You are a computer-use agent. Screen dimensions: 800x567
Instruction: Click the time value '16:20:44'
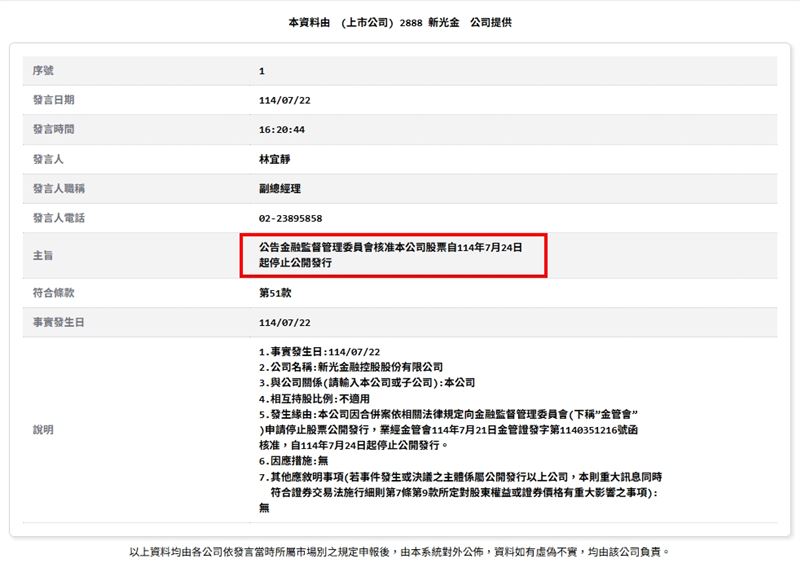(x=282, y=130)
